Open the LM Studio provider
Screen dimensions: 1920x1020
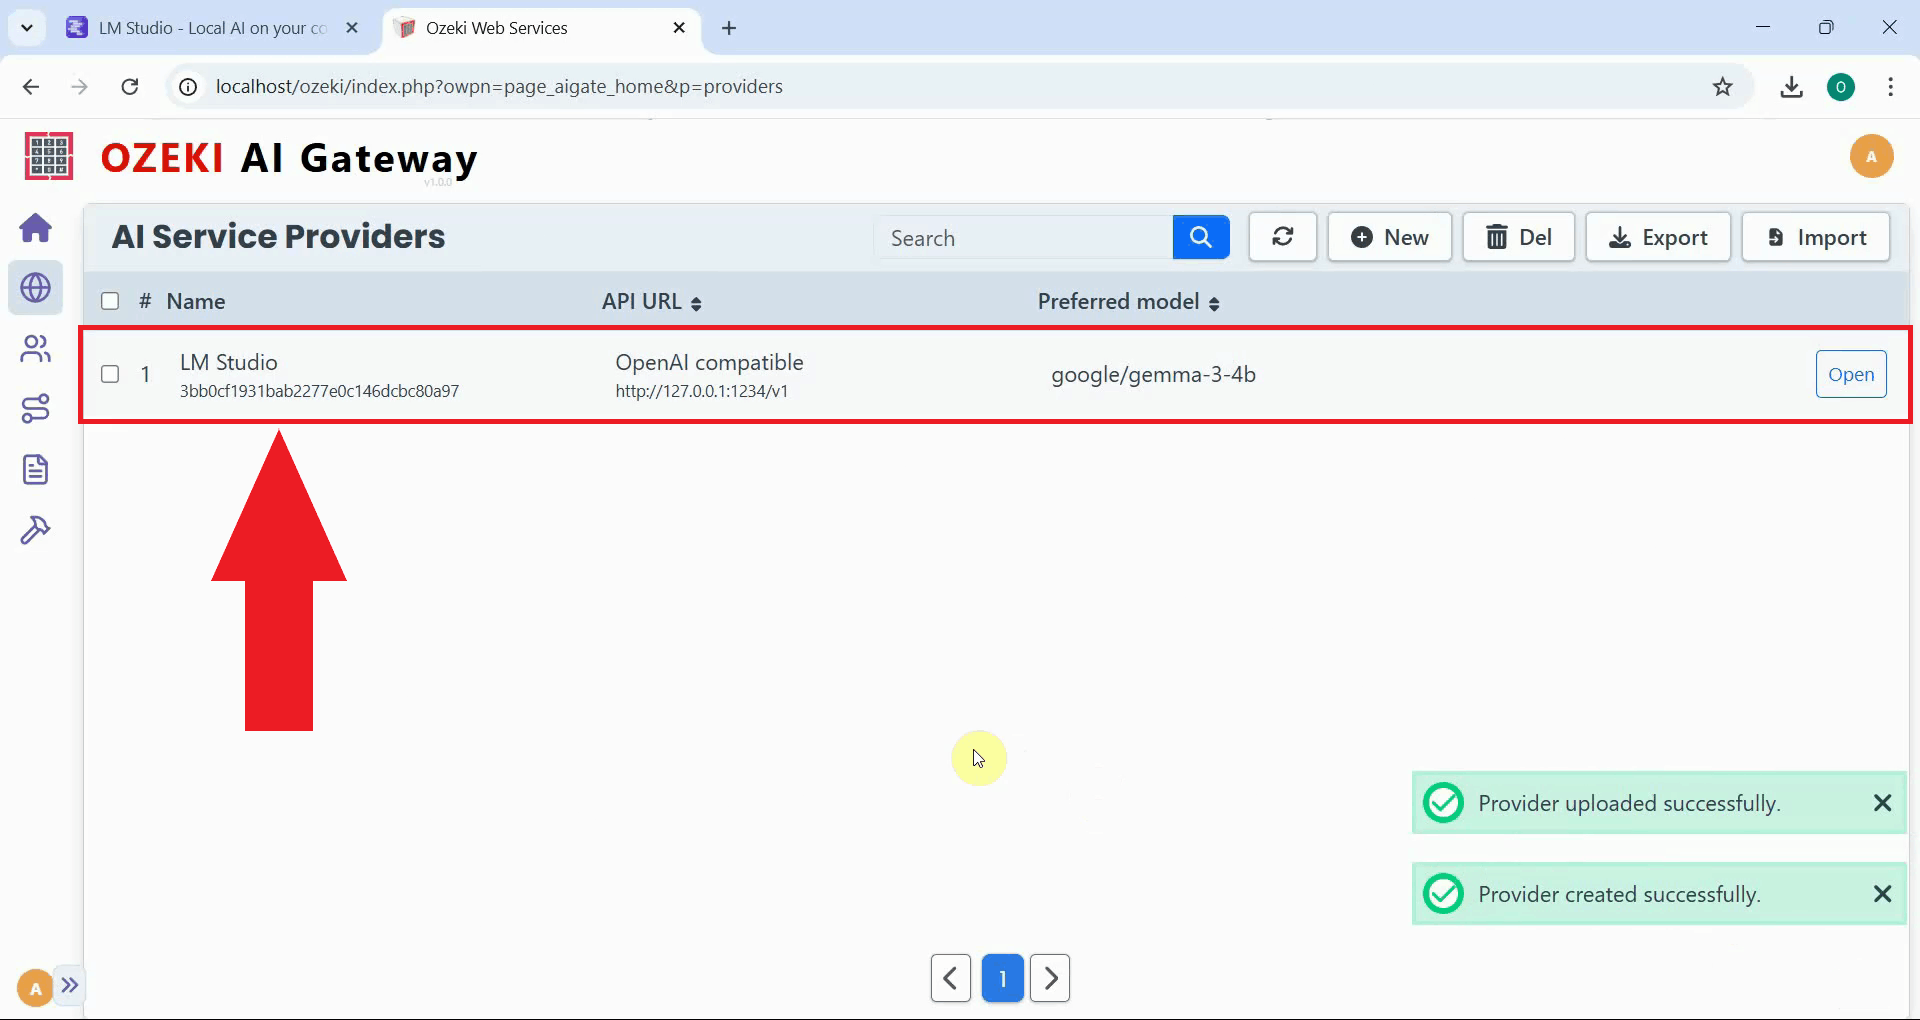[x=1850, y=374]
